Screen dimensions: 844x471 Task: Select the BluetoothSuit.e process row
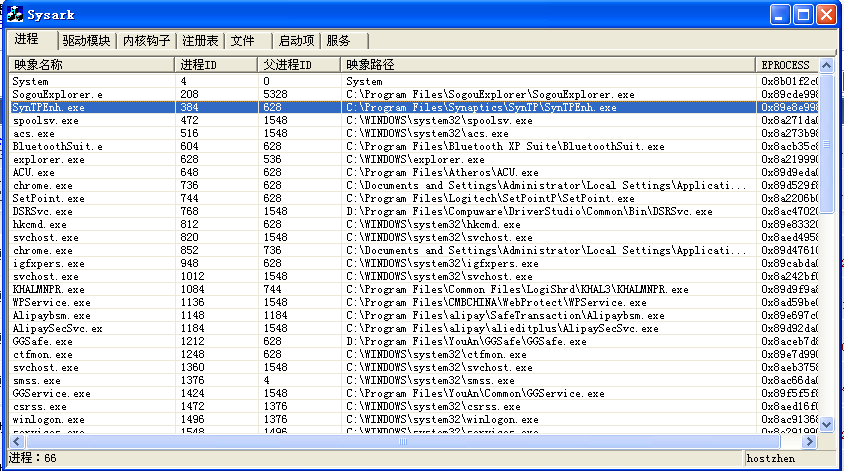tap(414, 146)
